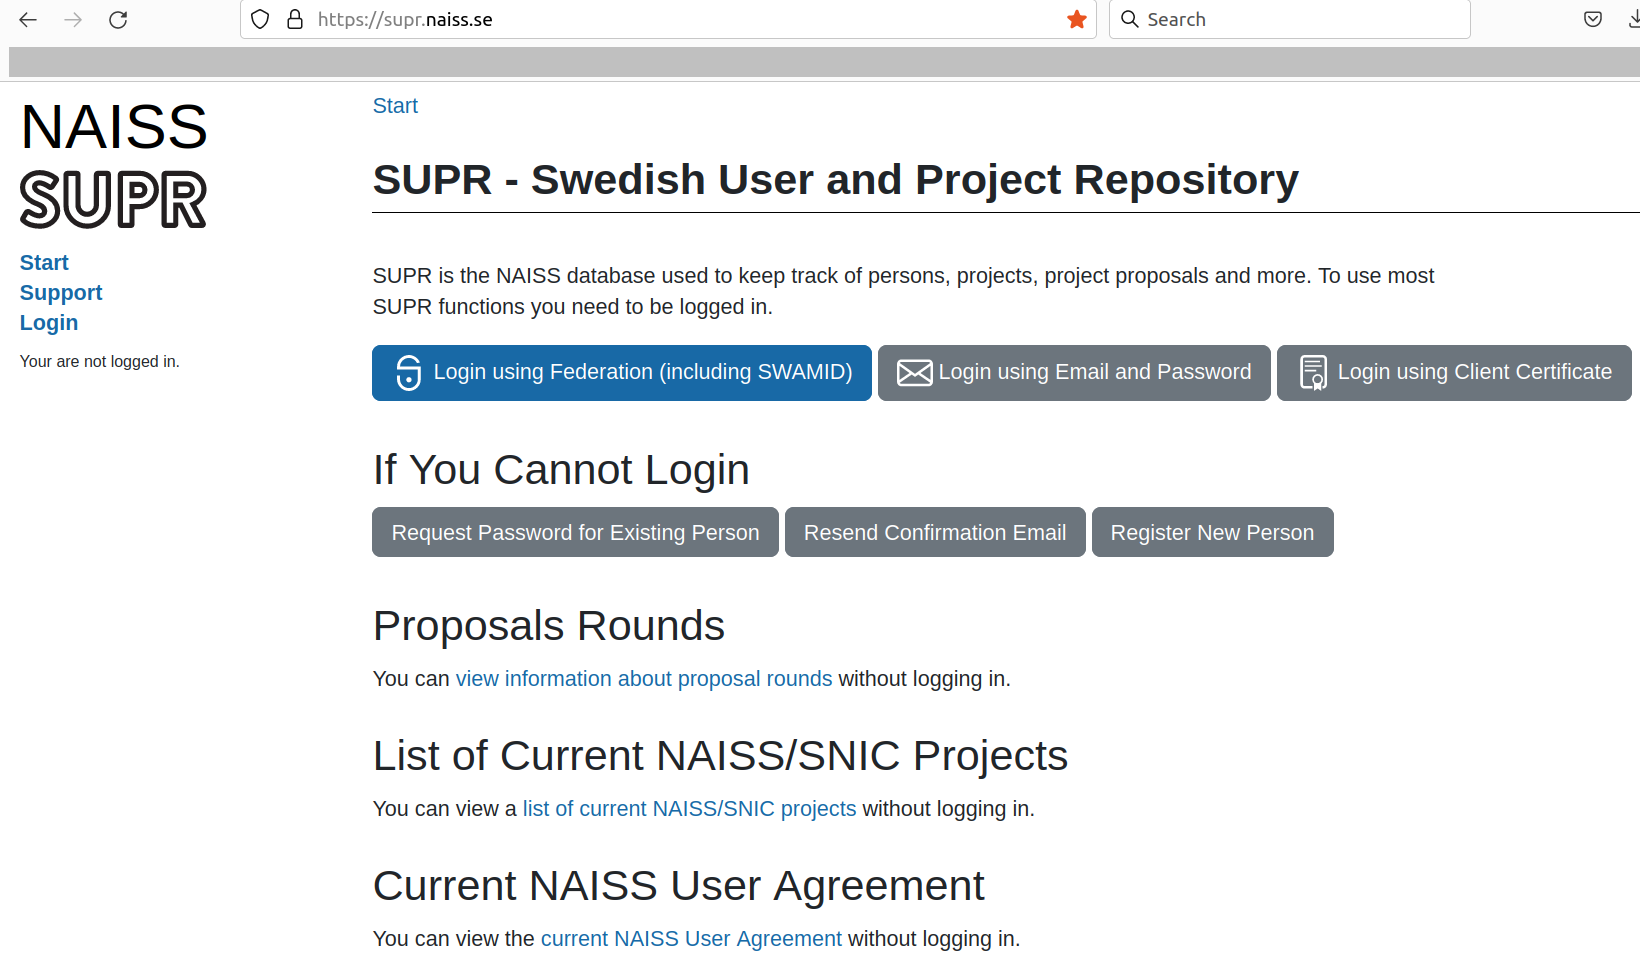Open the Login sidebar link
The width and height of the screenshot is (1640, 973).
click(49, 323)
